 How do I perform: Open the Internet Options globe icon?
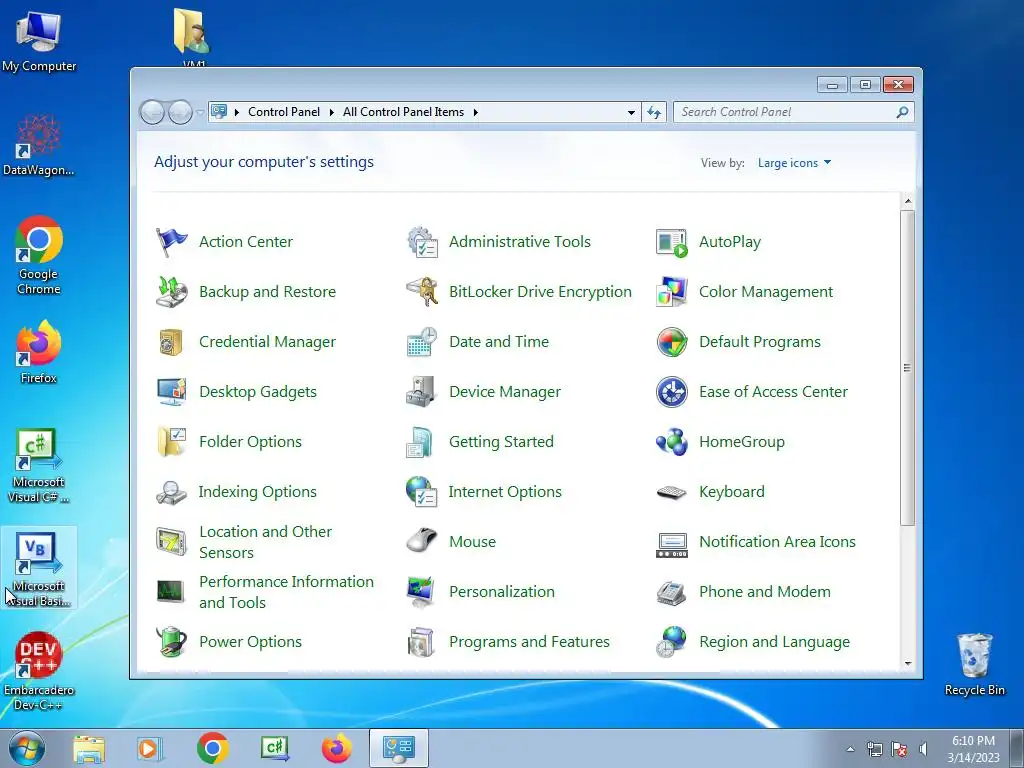click(422, 492)
